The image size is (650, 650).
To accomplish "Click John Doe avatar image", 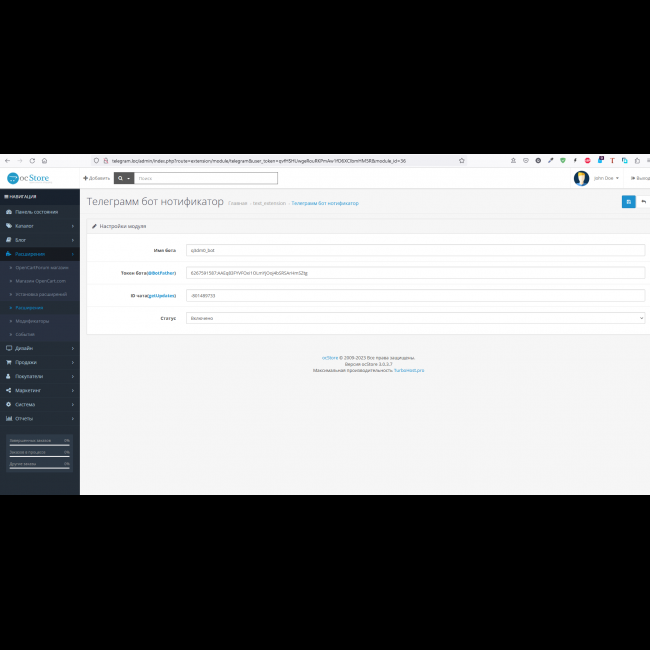I will point(581,178).
